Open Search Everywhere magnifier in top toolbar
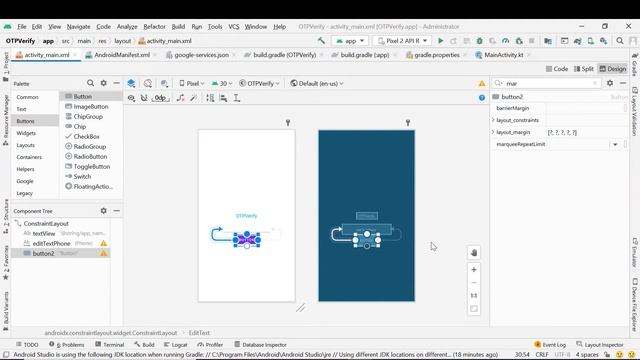This screenshot has width=640, height=360. 620,41
